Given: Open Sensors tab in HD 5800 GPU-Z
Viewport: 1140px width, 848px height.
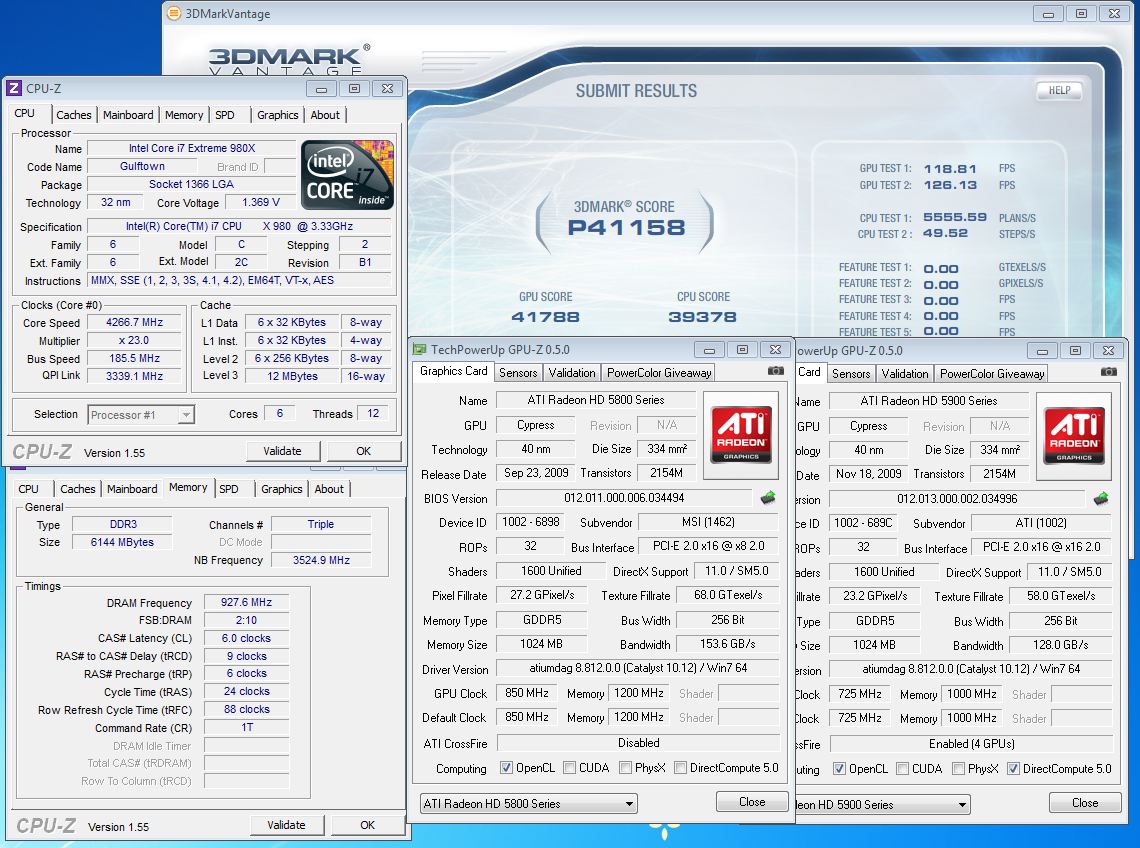Looking at the screenshot, I should (518, 372).
